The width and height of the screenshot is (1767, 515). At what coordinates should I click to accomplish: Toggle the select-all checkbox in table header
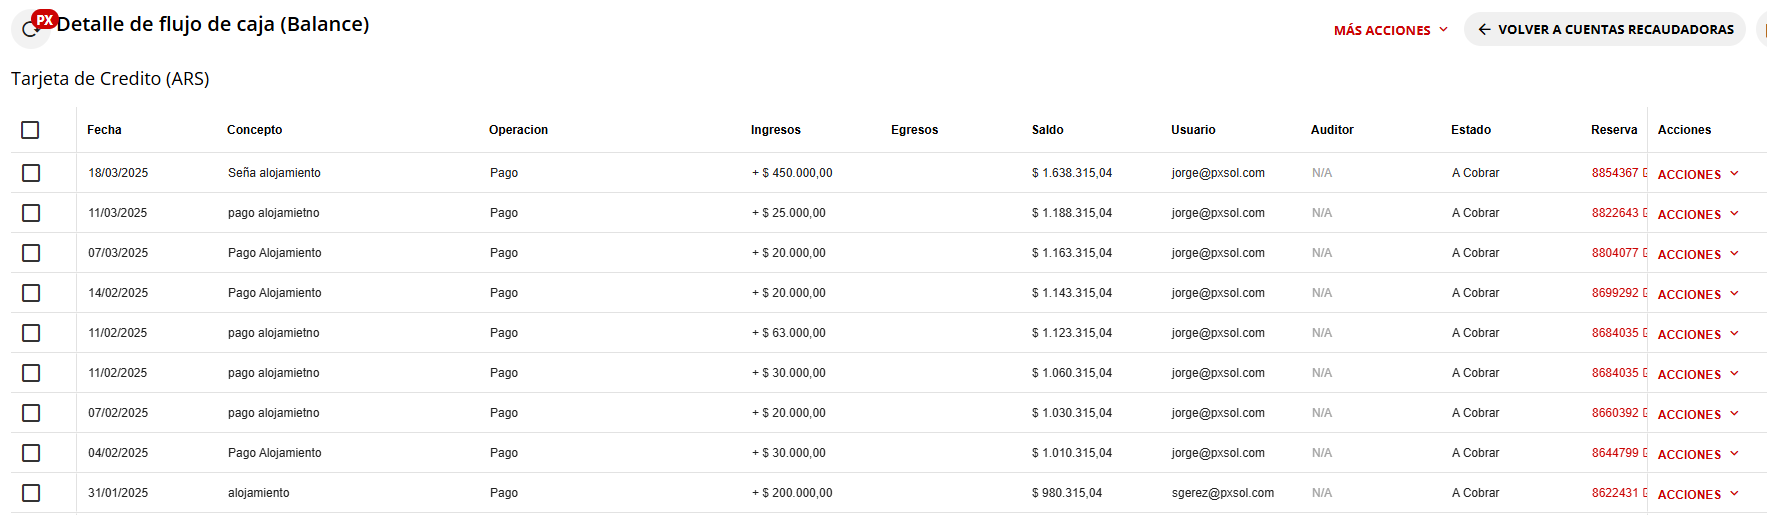30,130
